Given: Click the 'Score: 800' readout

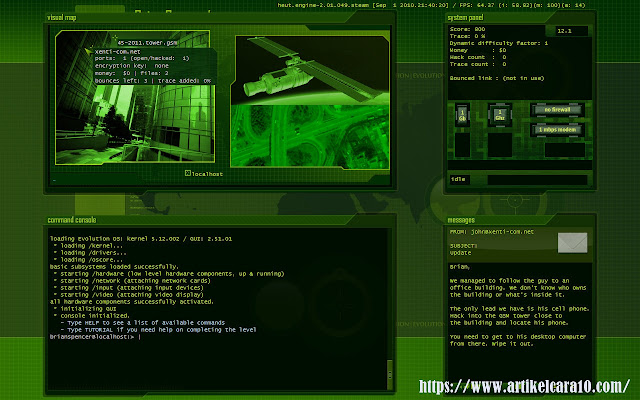Looking at the screenshot, I should (x=467, y=29).
